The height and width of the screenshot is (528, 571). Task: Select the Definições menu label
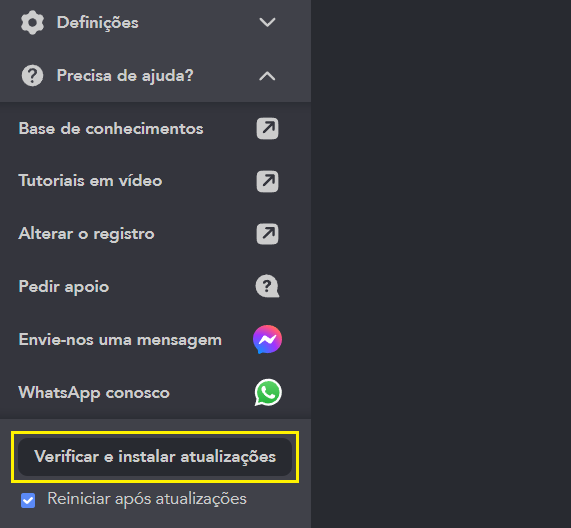pos(98,23)
